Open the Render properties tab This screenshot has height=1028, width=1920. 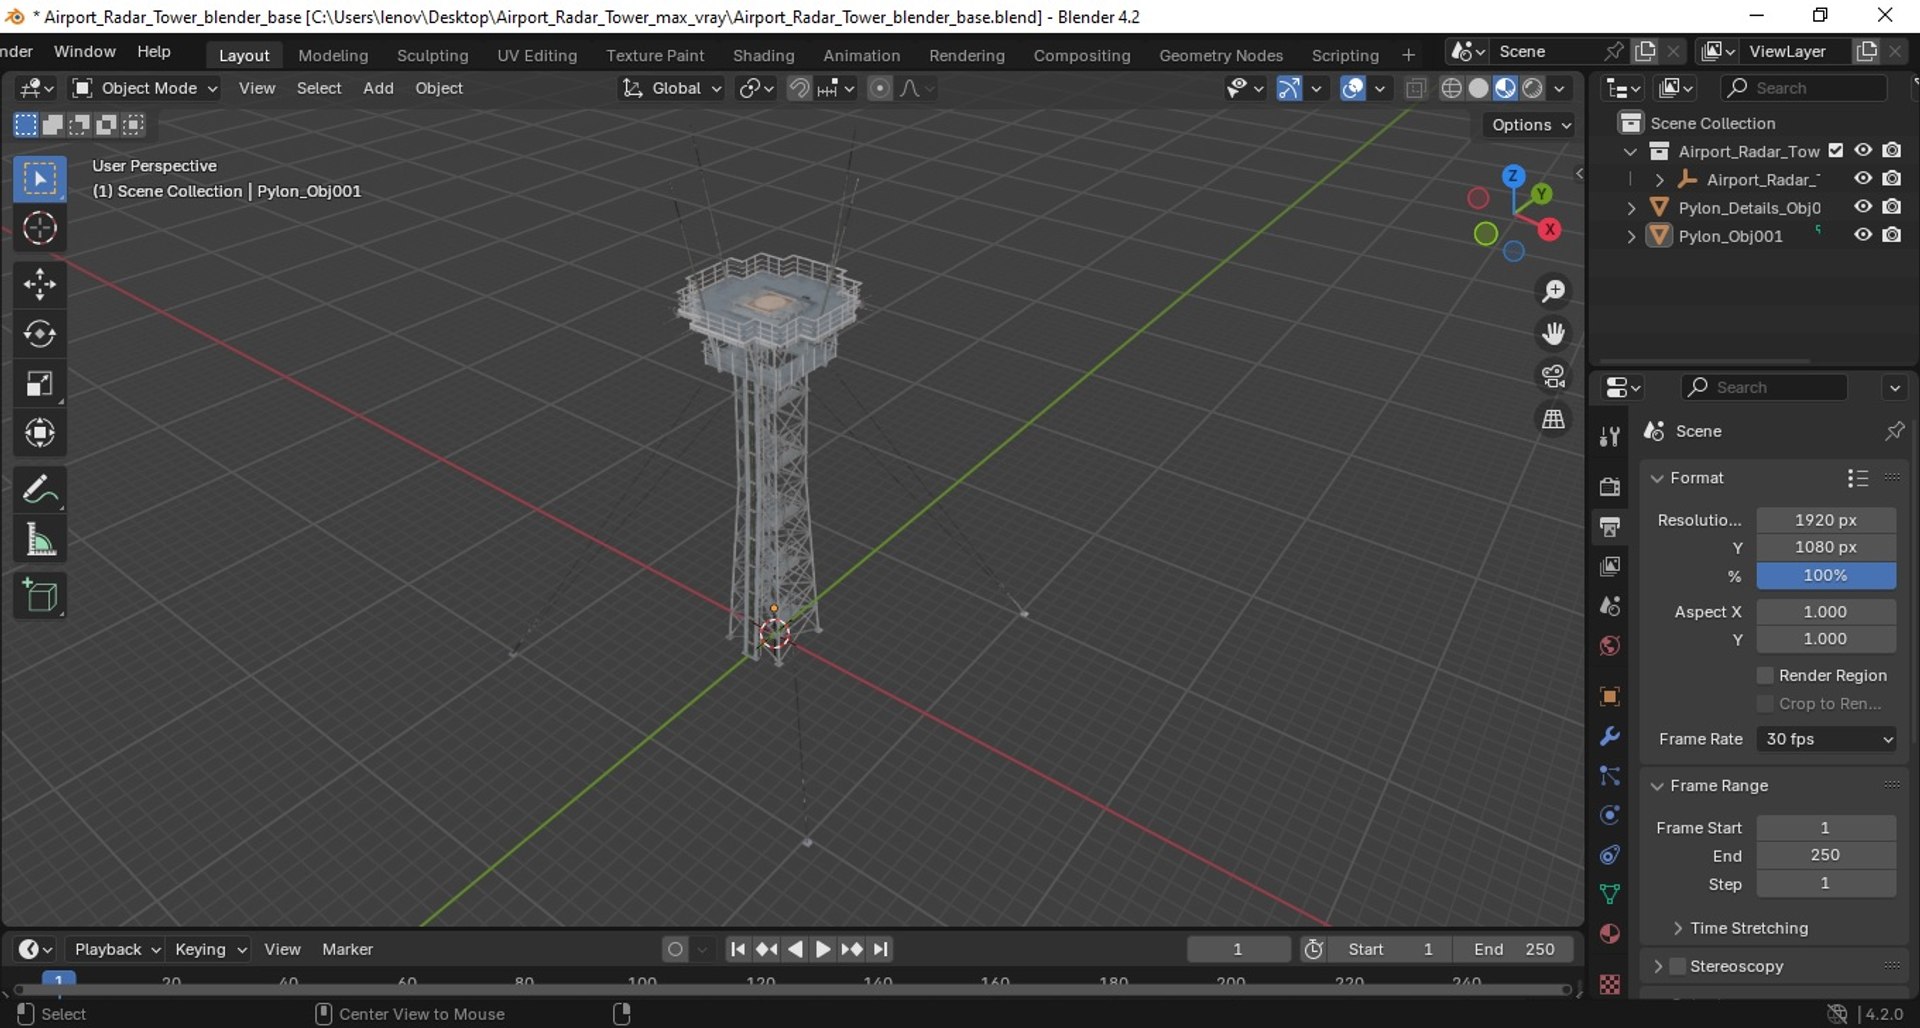(1610, 487)
